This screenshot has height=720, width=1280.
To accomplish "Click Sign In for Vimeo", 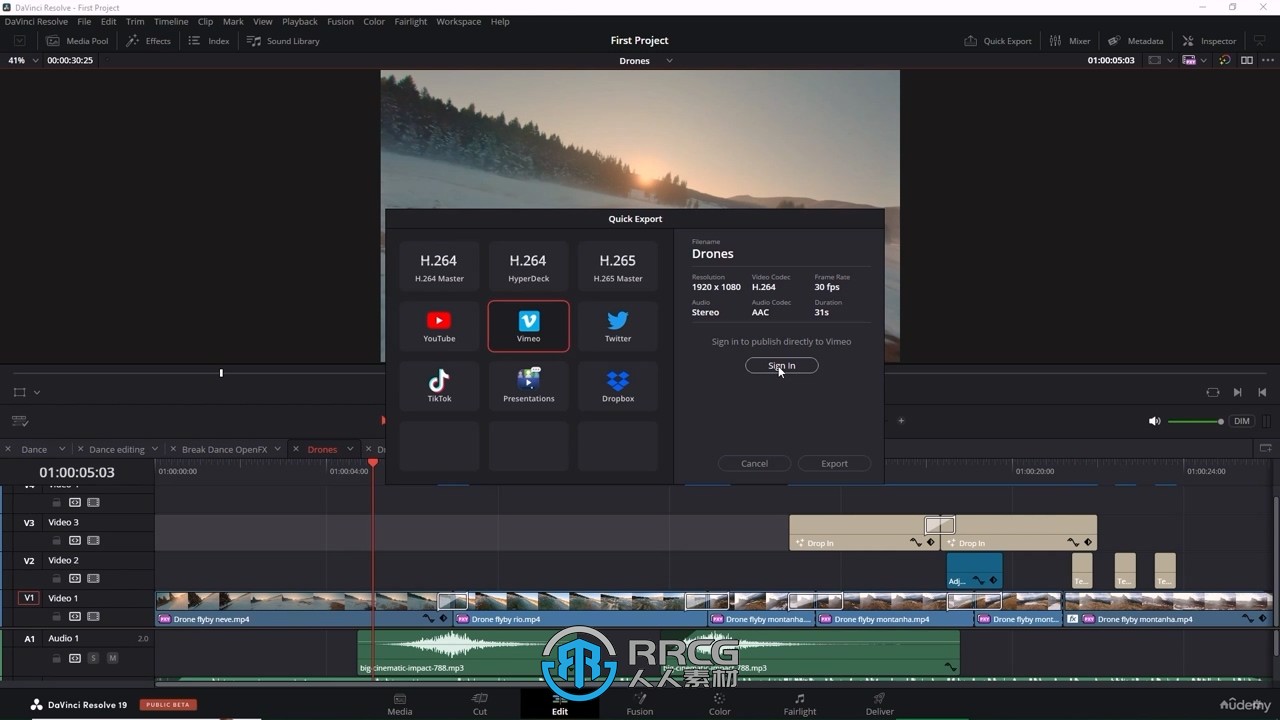I will tap(782, 366).
